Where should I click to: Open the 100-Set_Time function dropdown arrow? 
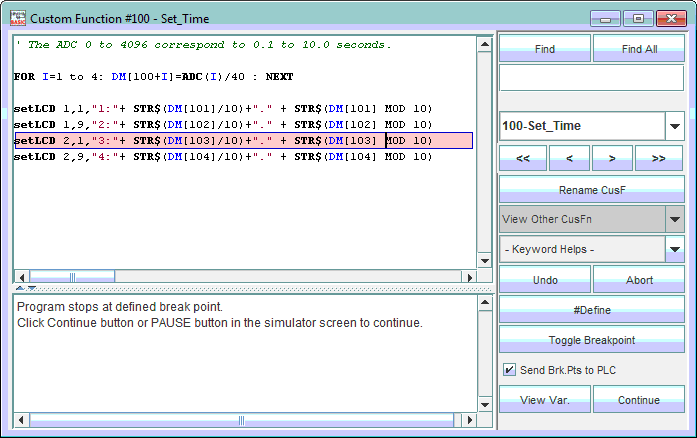675,126
